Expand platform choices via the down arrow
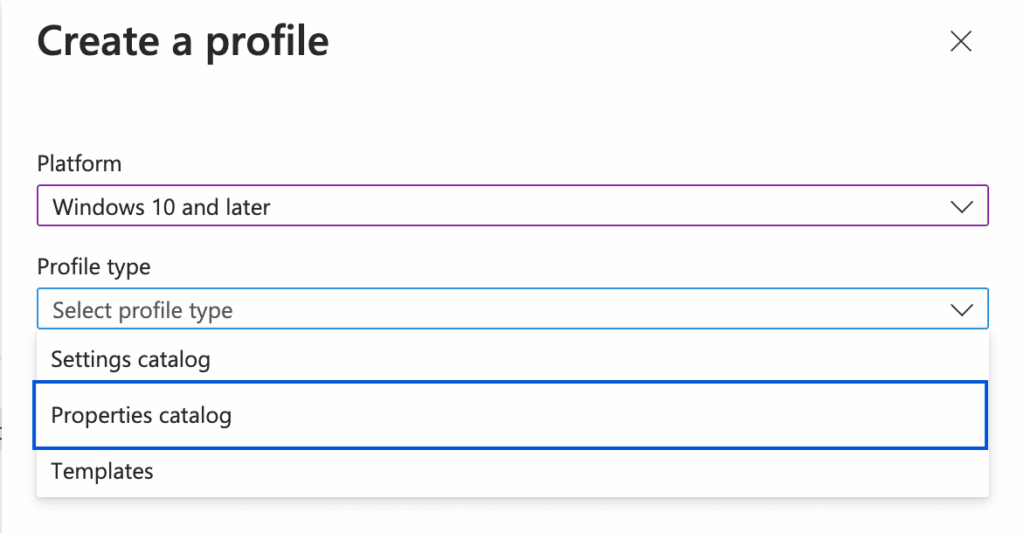1024x533 pixels. (962, 208)
